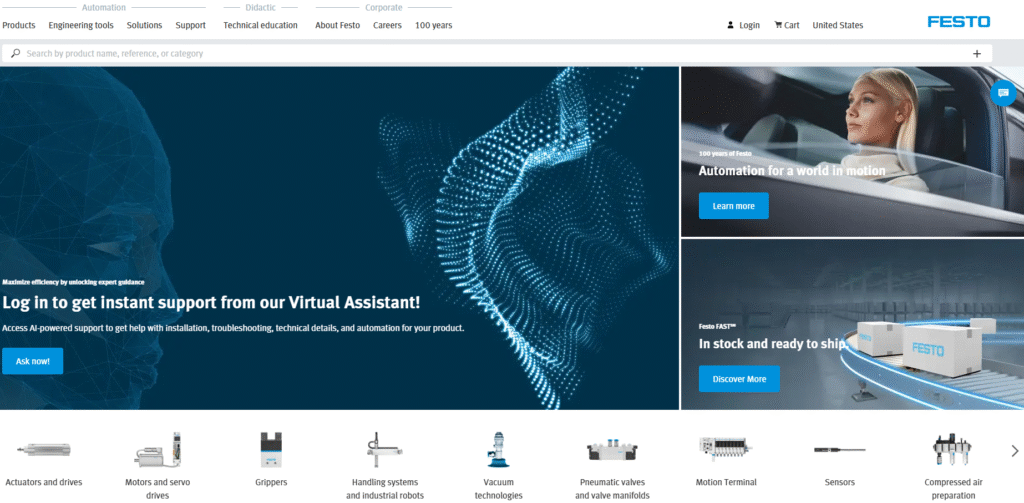Image resolution: width=1024 pixels, height=503 pixels.
Task: Click the Cart link text
Action: (792, 25)
